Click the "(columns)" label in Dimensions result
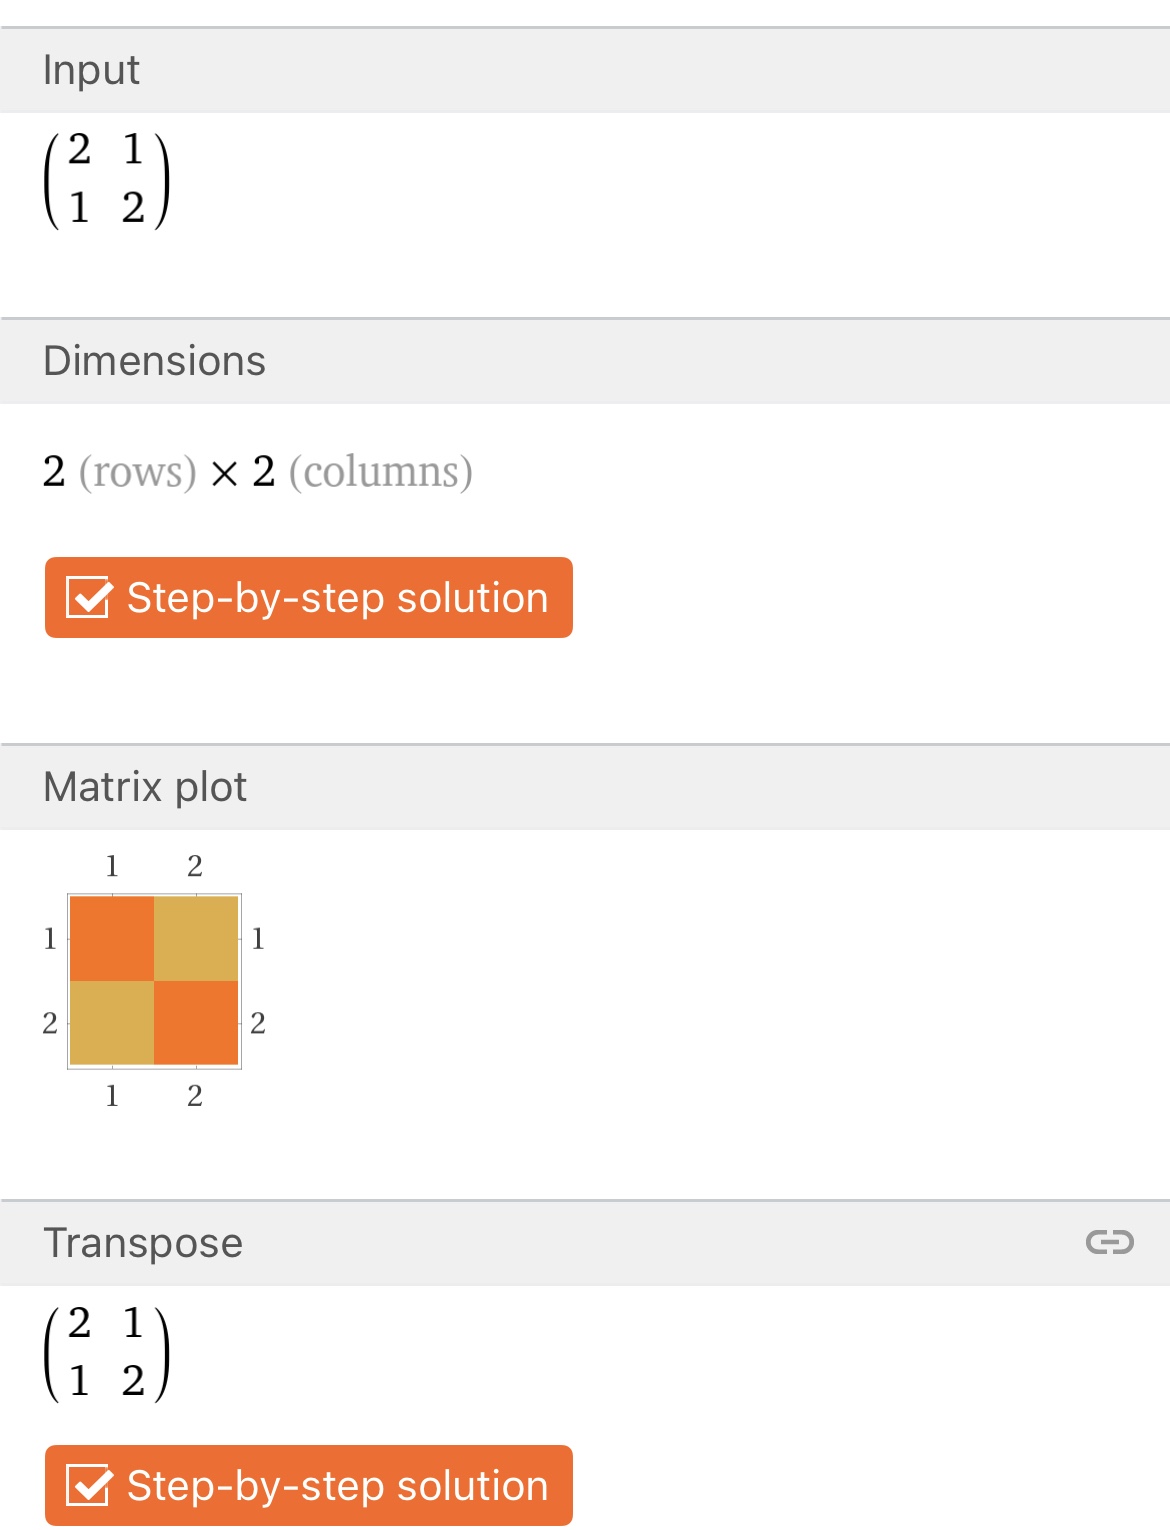Viewport: 1170px width, 1530px height. click(x=380, y=472)
